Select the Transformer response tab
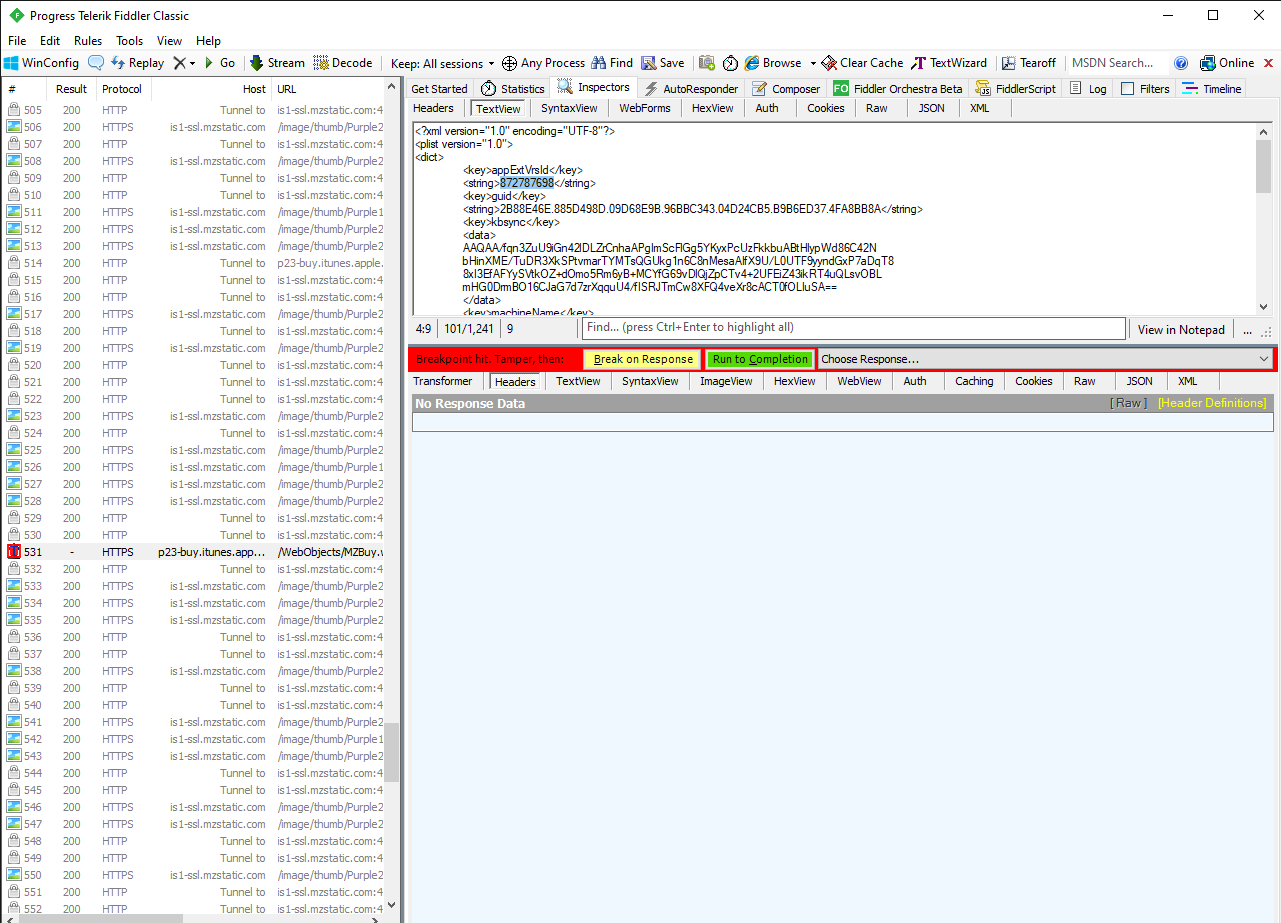This screenshot has width=1281, height=923. click(x=443, y=381)
